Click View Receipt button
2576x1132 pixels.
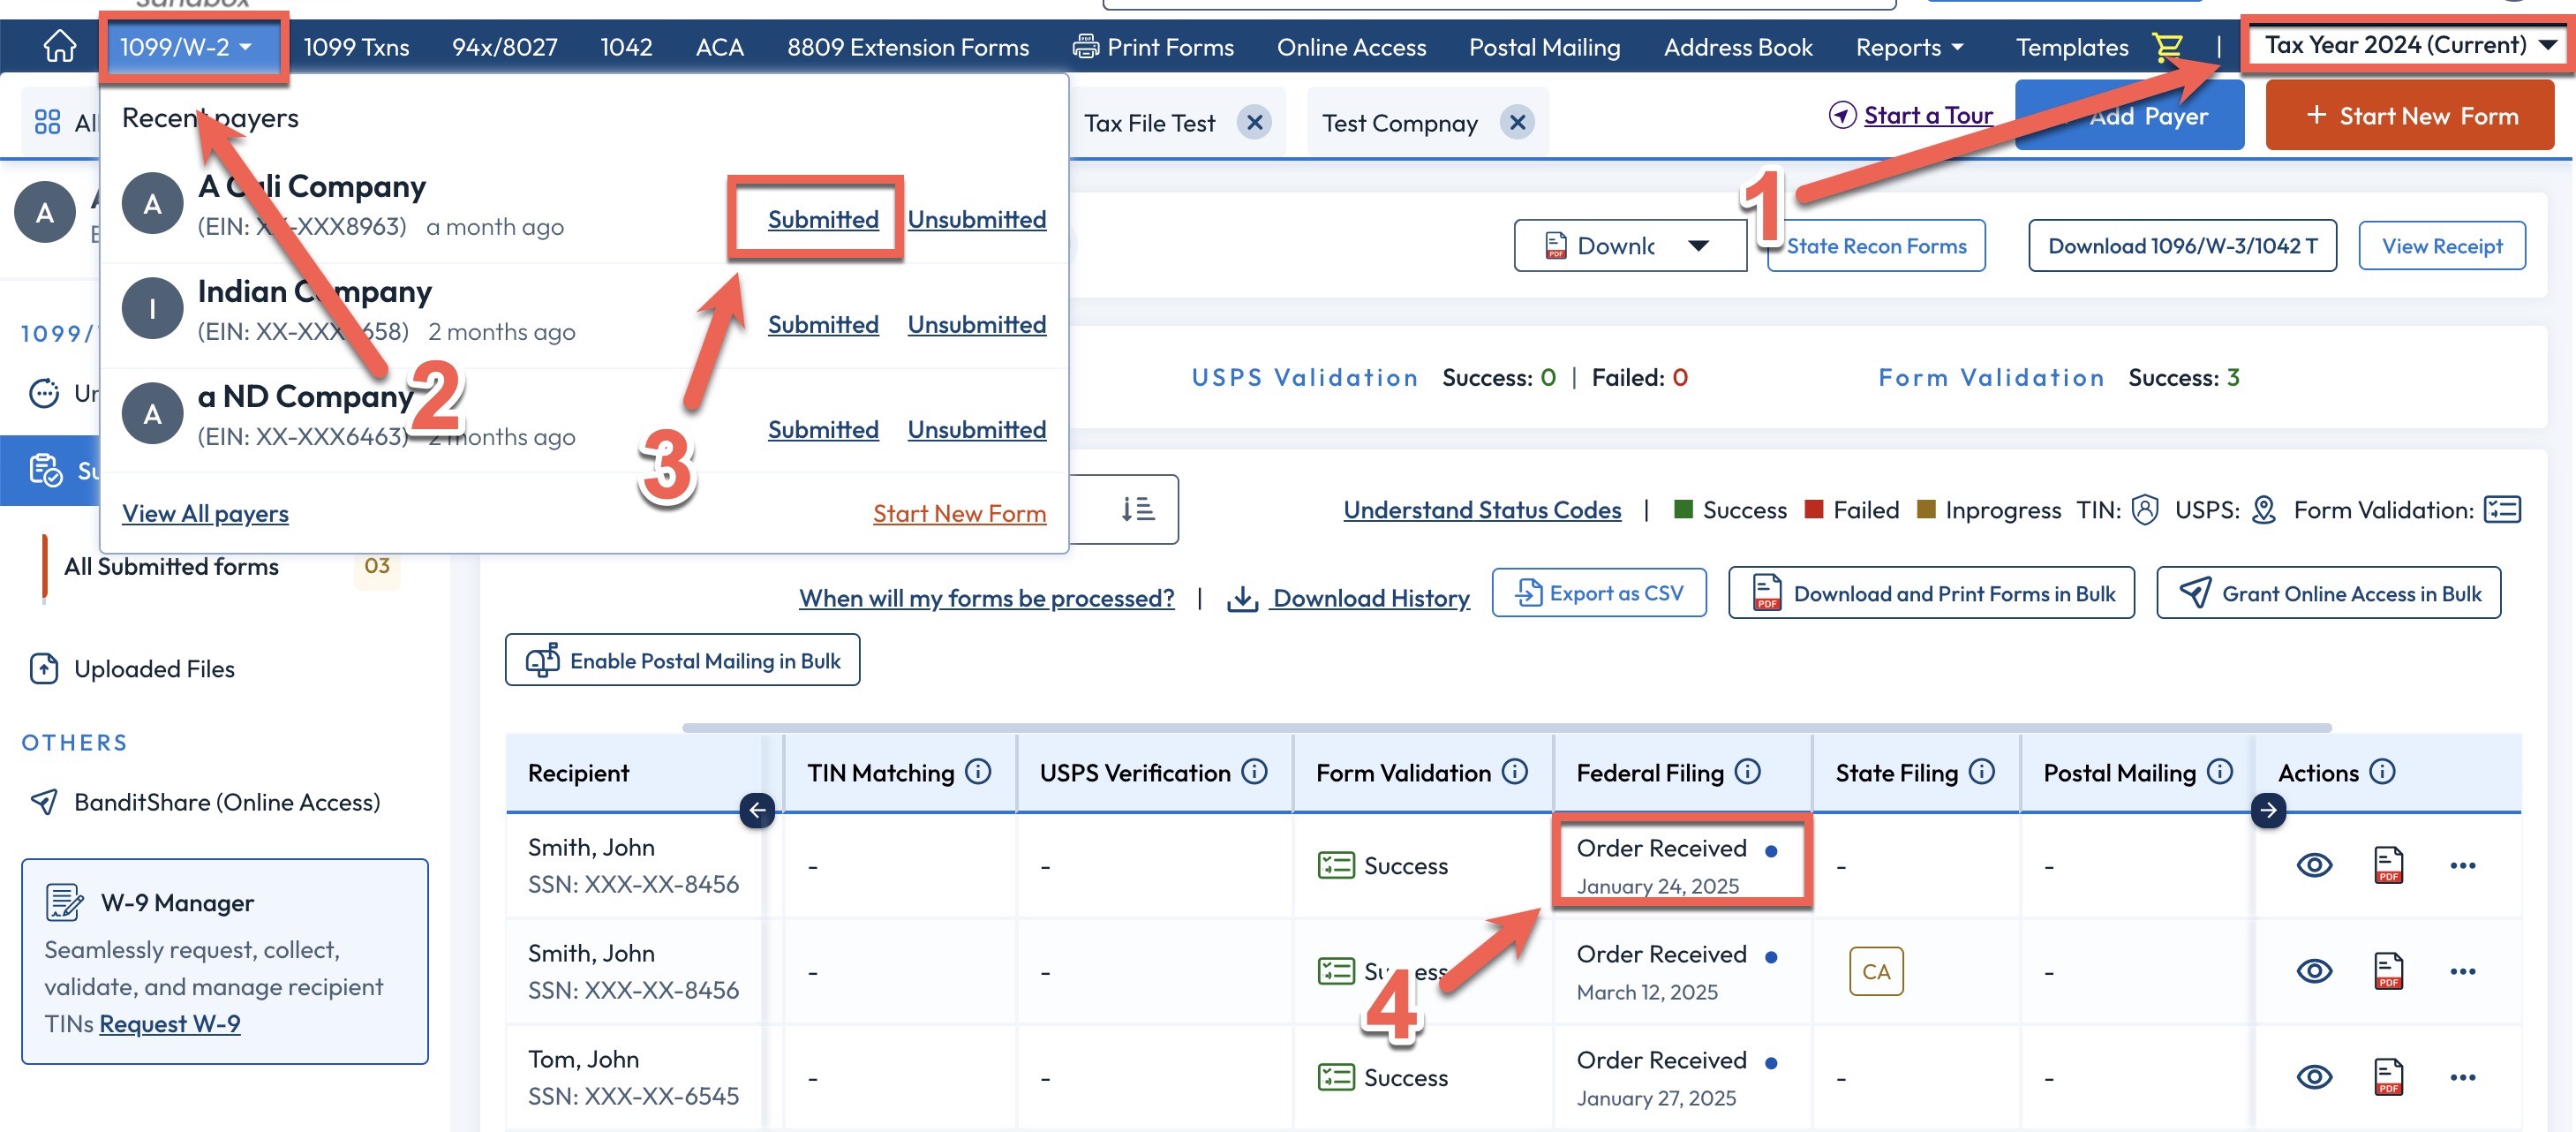[2441, 246]
